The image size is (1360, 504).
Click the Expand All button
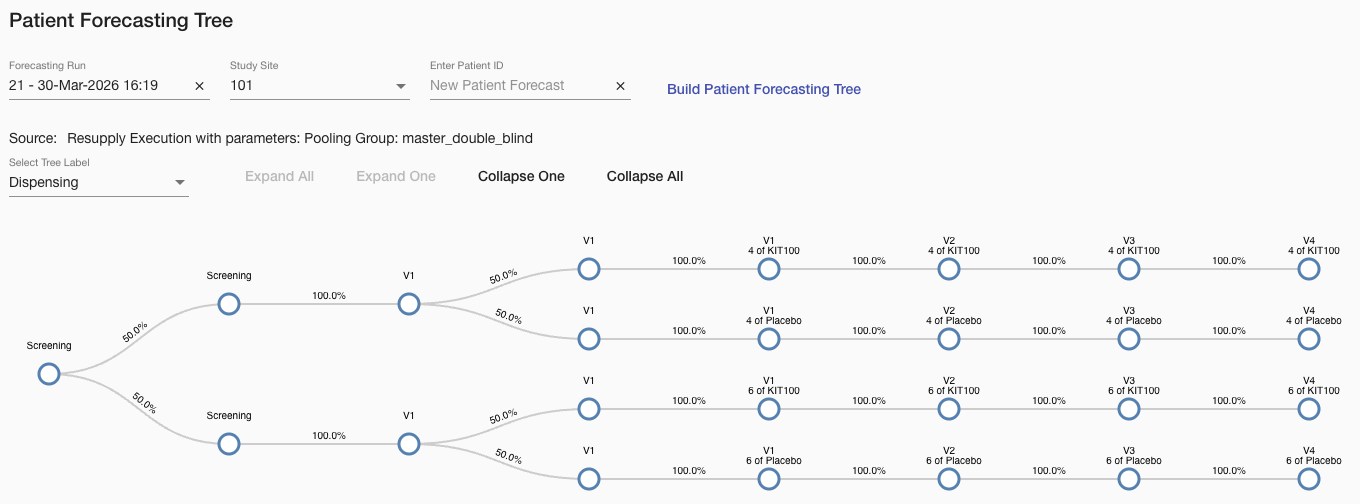click(279, 176)
